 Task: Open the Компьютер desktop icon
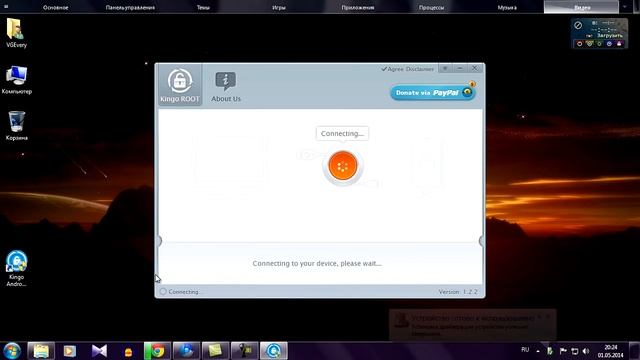[x=16, y=80]
